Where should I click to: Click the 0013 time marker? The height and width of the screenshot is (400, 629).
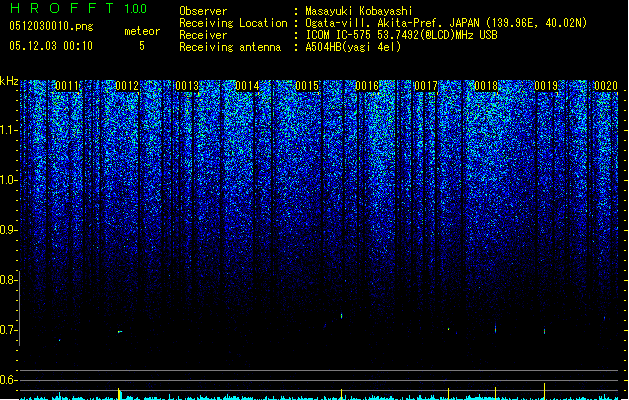click(x=187, y=86)
